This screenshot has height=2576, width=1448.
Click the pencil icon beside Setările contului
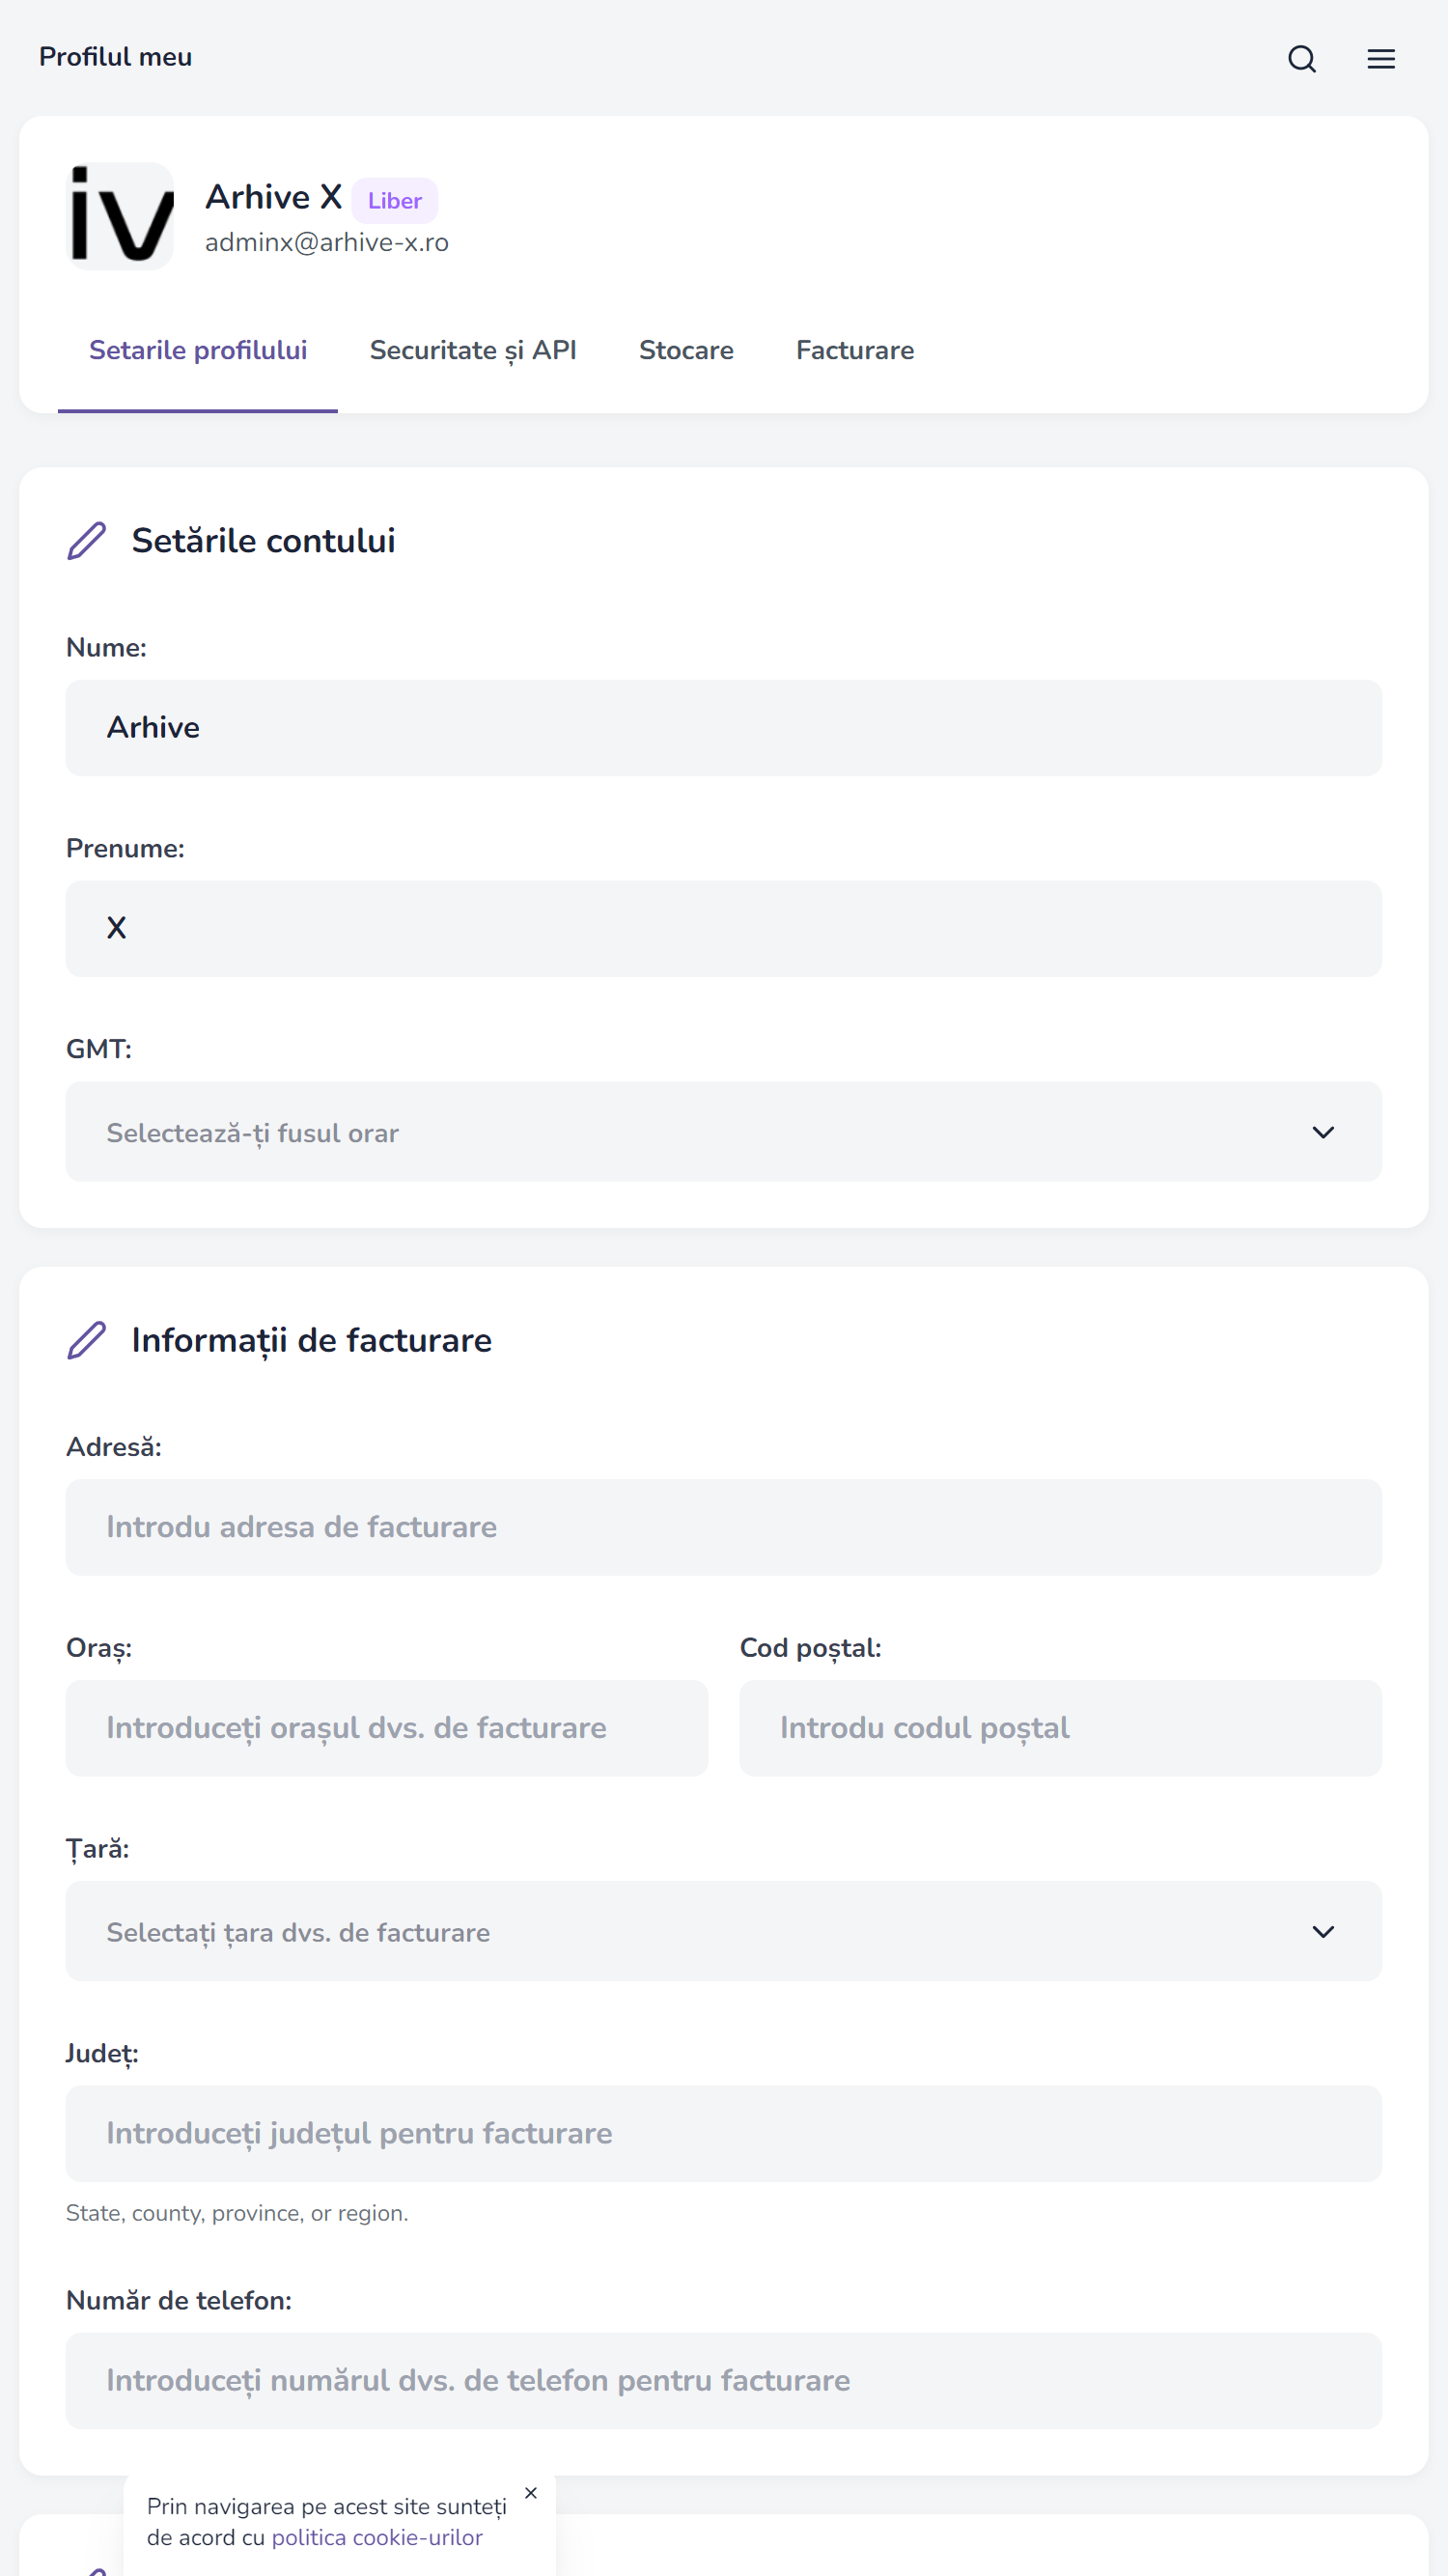click(87, 541)
